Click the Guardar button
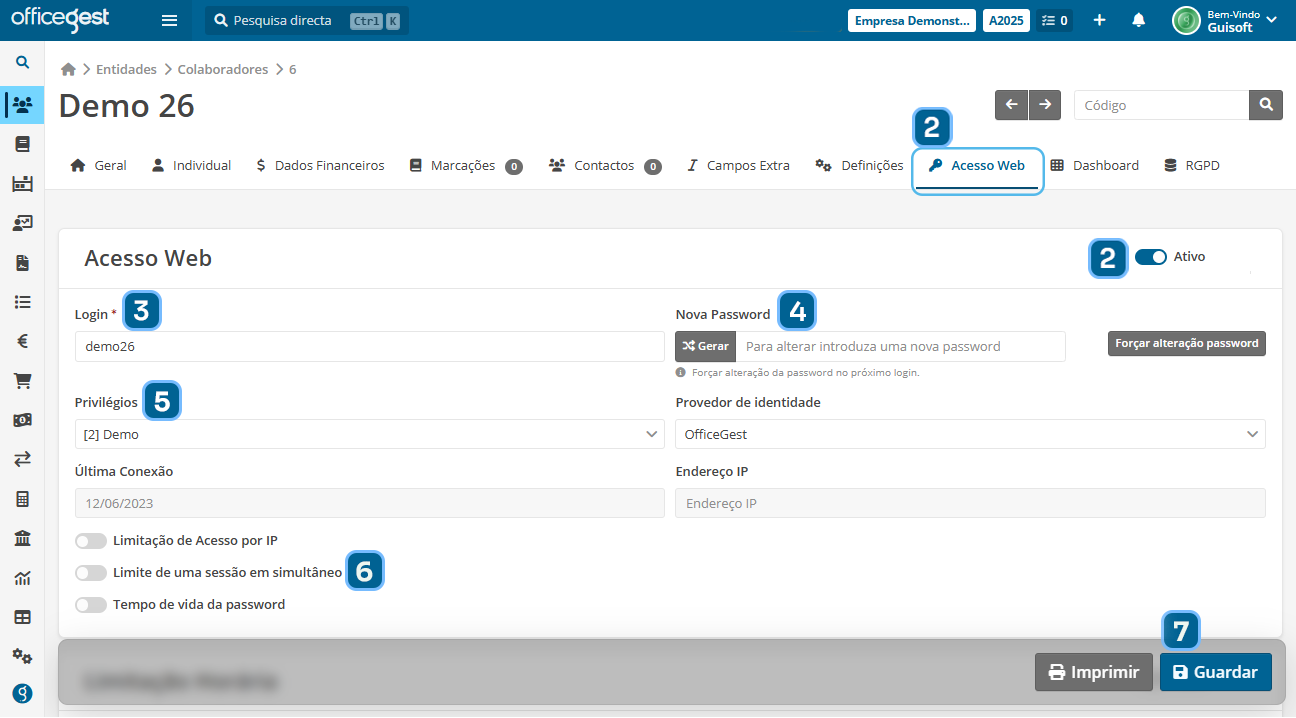This screenshot has height=718, width=1296. pyautogui.click(x=1215, y=672)
